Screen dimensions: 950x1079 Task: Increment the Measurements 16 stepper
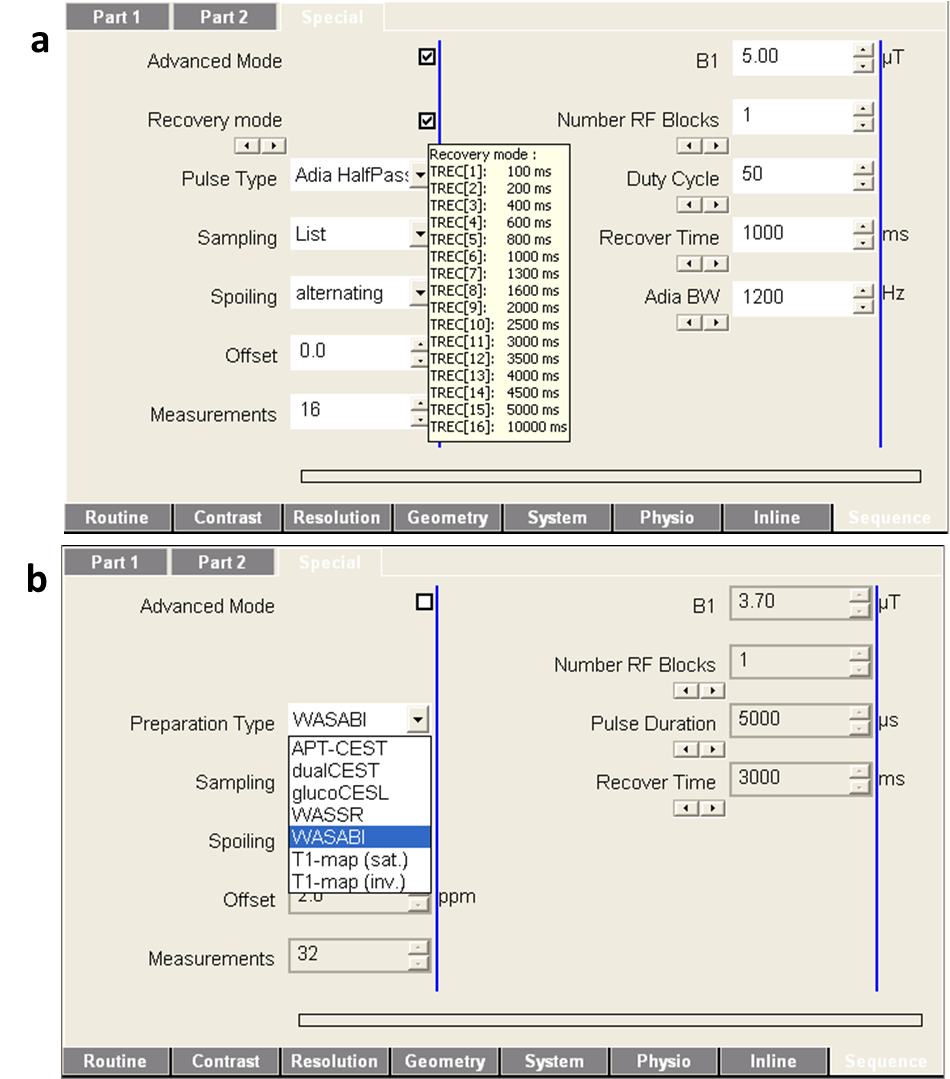pos(420,405)
